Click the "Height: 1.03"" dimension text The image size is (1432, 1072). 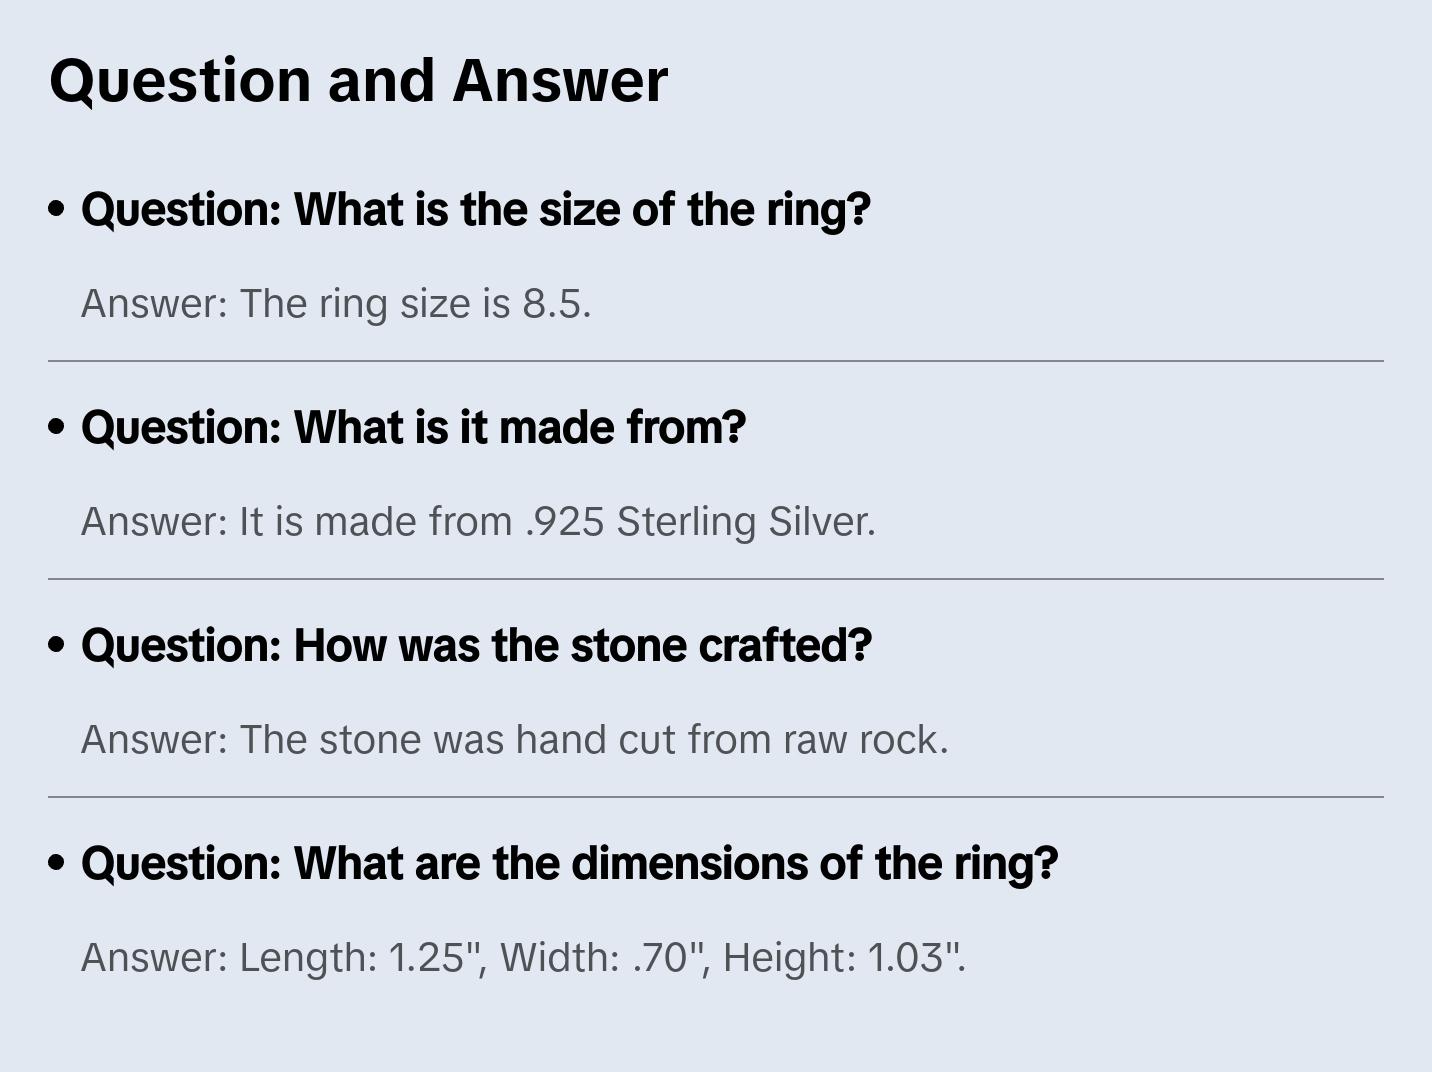coord(843,958)
